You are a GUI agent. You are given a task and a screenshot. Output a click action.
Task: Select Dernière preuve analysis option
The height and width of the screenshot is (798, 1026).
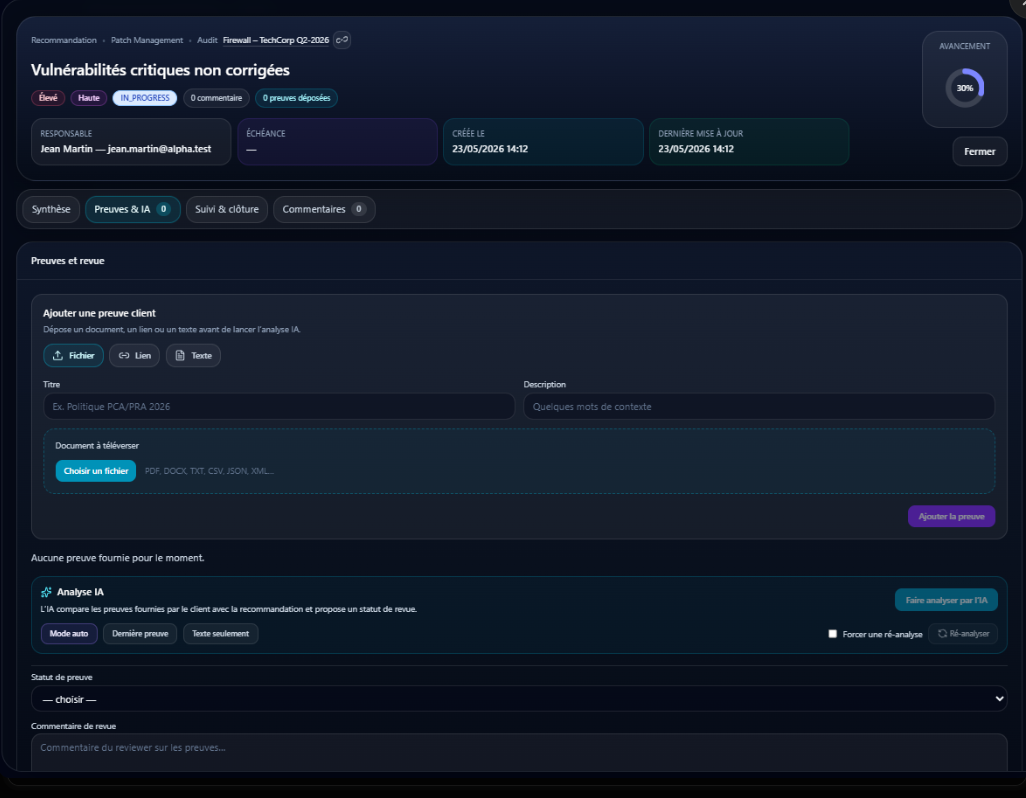click(140, 633)
